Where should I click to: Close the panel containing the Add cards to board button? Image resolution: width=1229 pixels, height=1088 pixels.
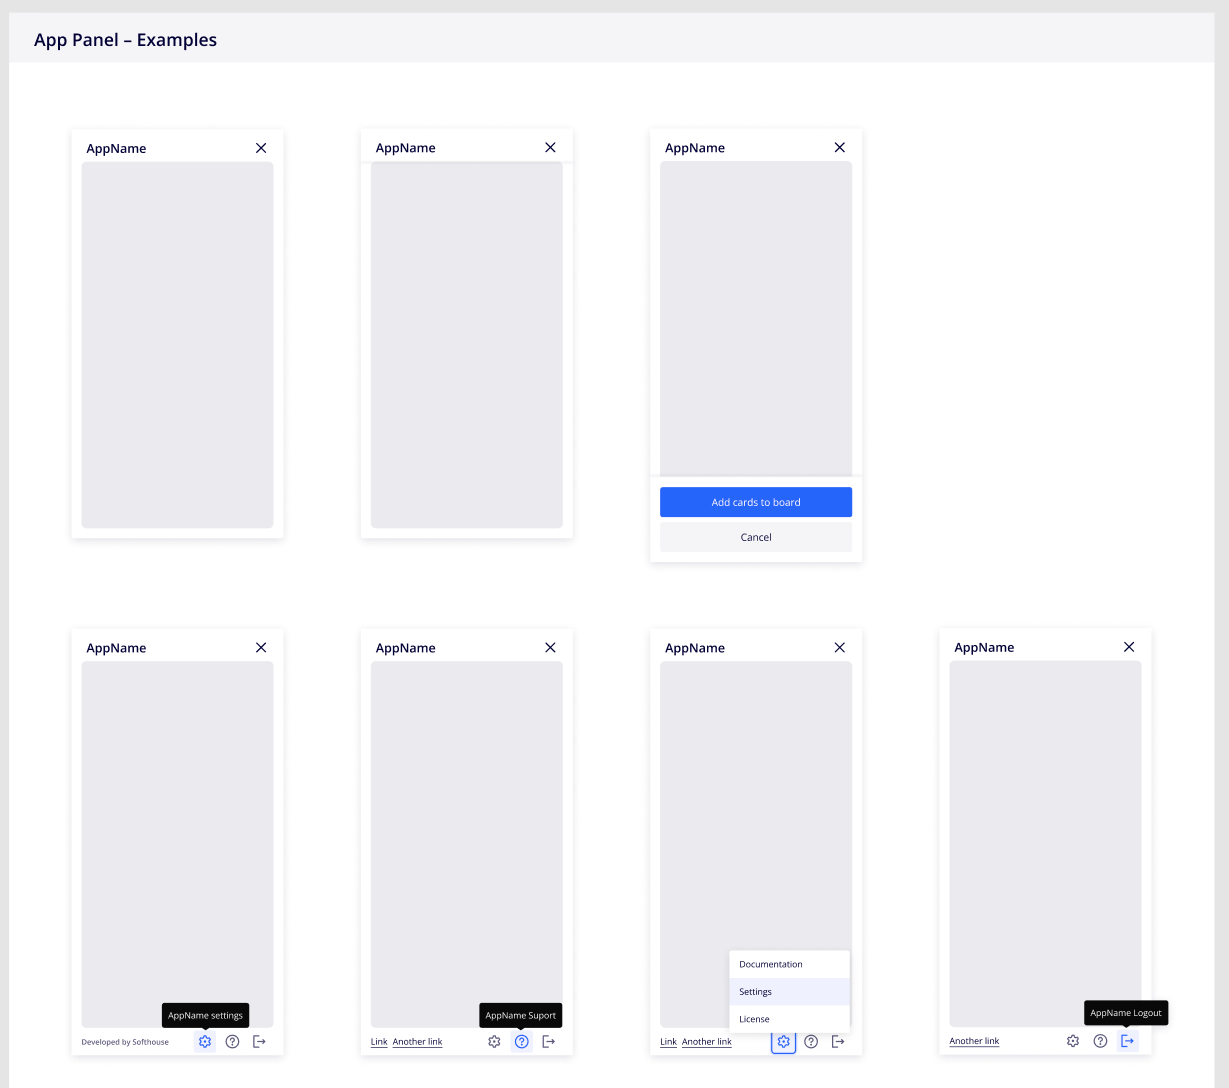839,147
